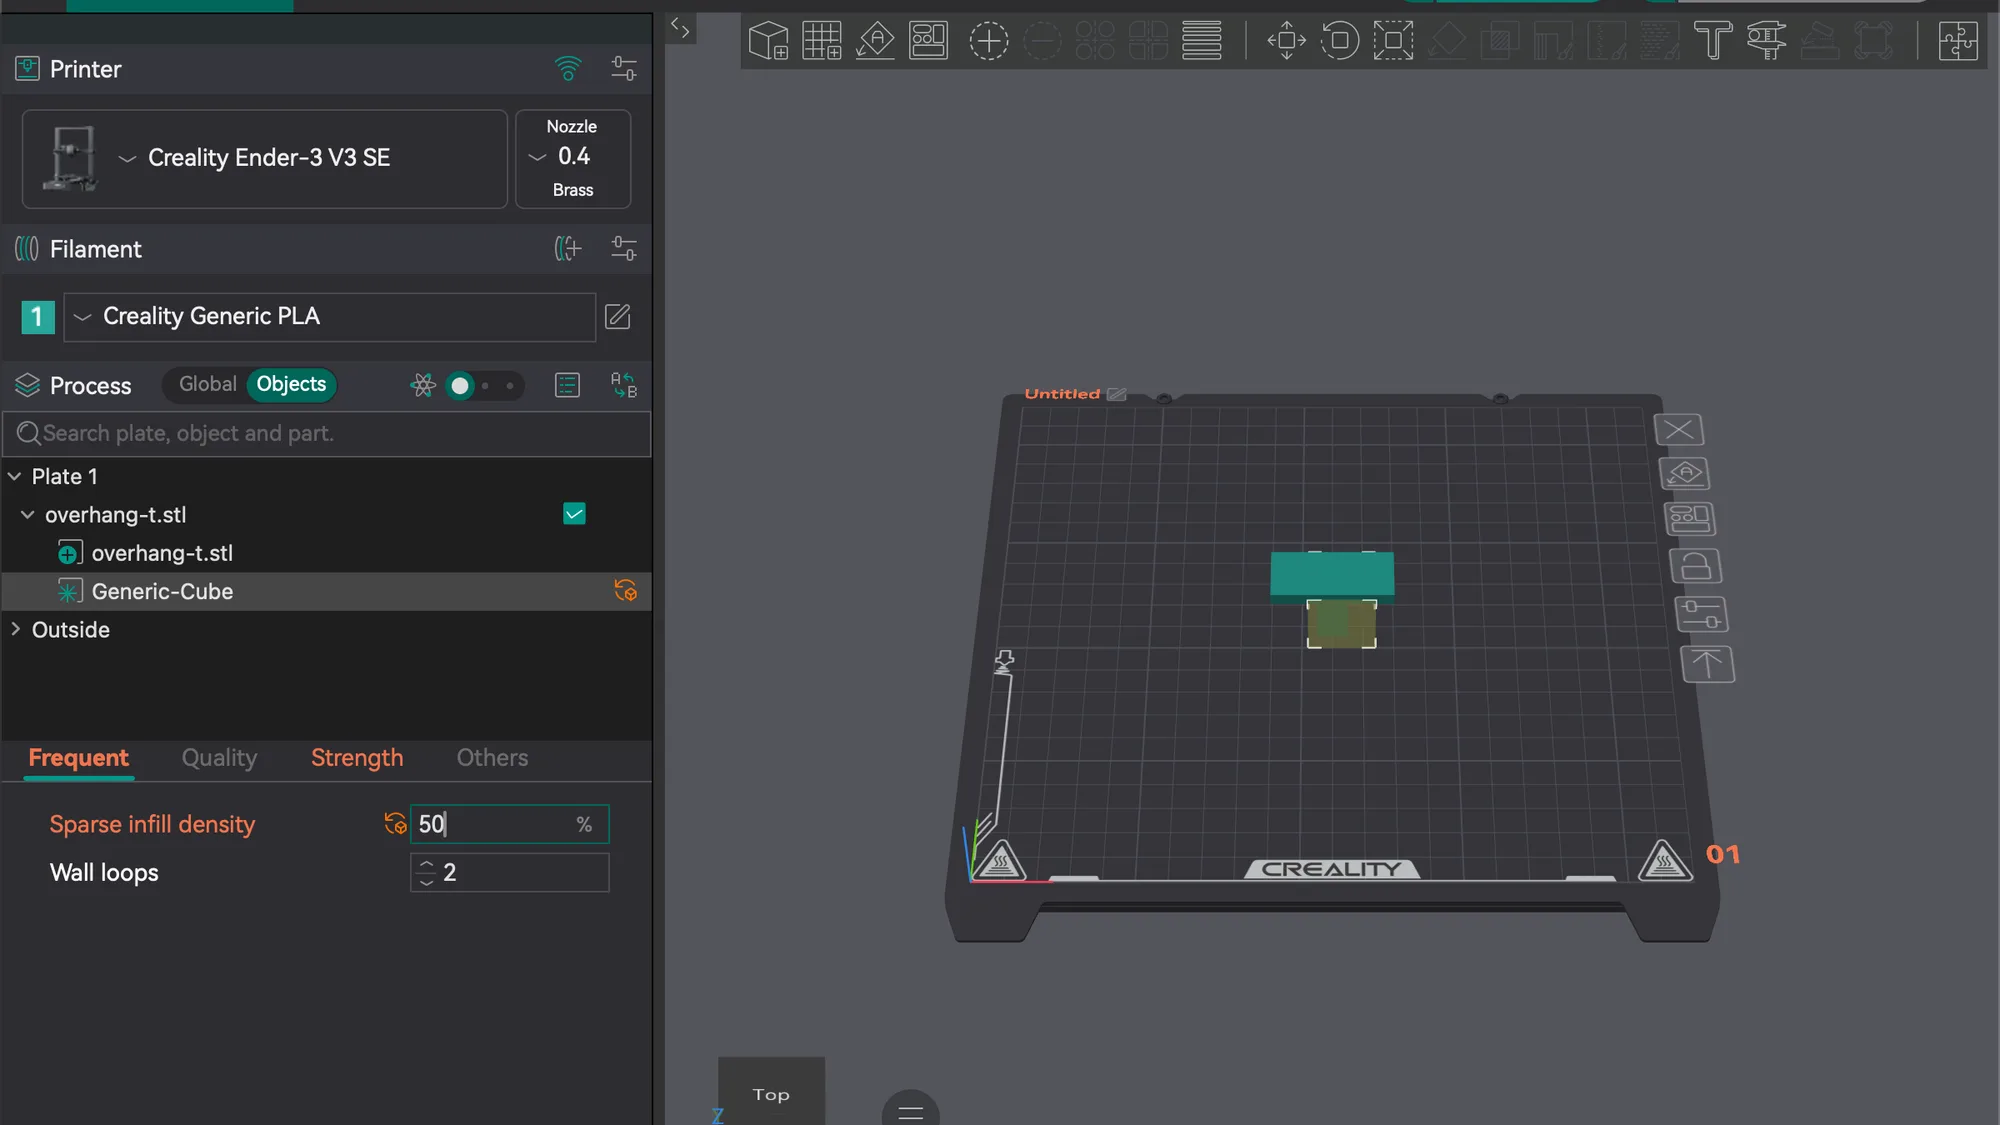The image size is (2000, 1125).
Task: Open the variable layer height tool
Action: click(x=1201, y=41)
